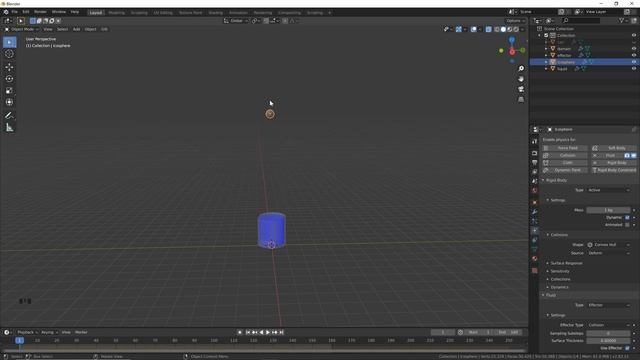Viewport: 640px width, 360px height.
Task: Select the Select Box tool
Action: (x=9, y=42)
